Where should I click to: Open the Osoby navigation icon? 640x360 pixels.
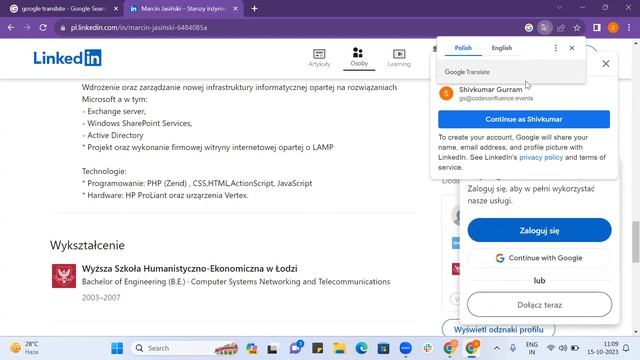(x=359, y=57)
